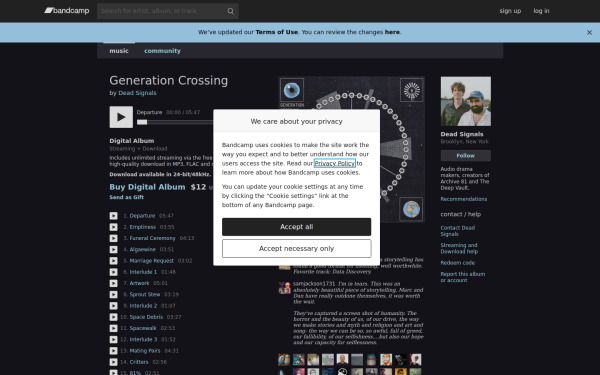Open the music tab

point(119,51)
